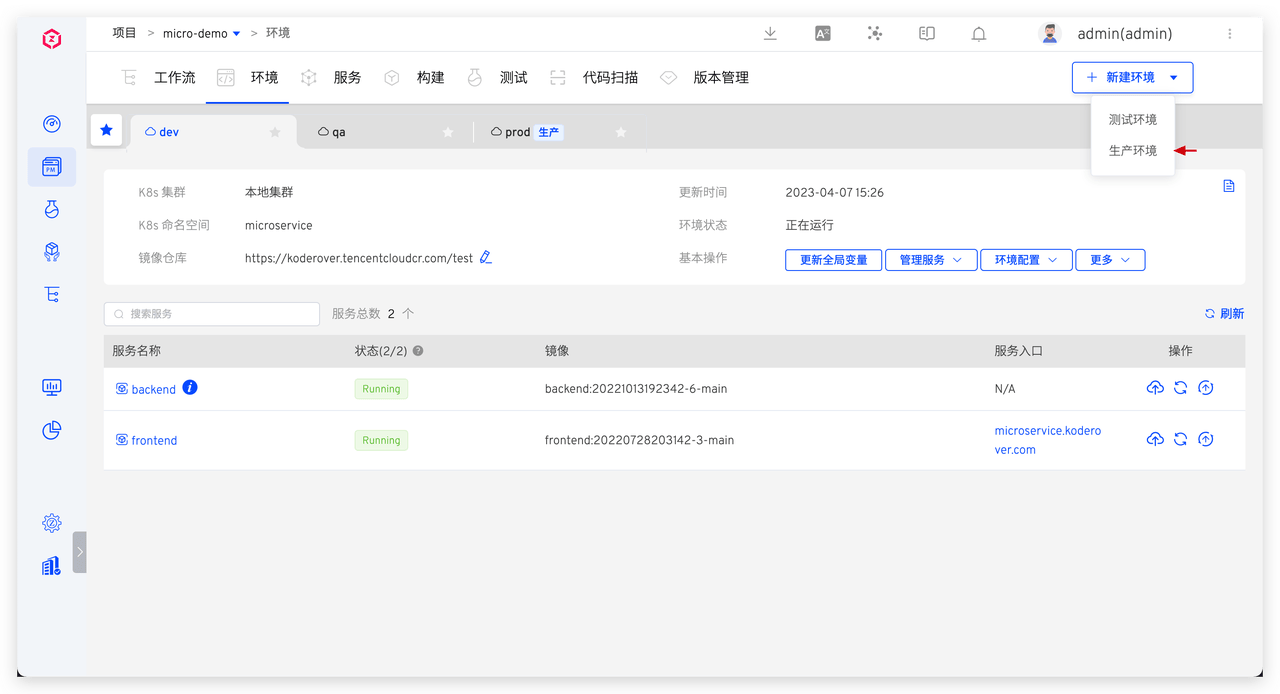Open the dashboard icon in left sidebar
Image resolution: width=1280 pixels, height=694 pixels.
[51, 124]
